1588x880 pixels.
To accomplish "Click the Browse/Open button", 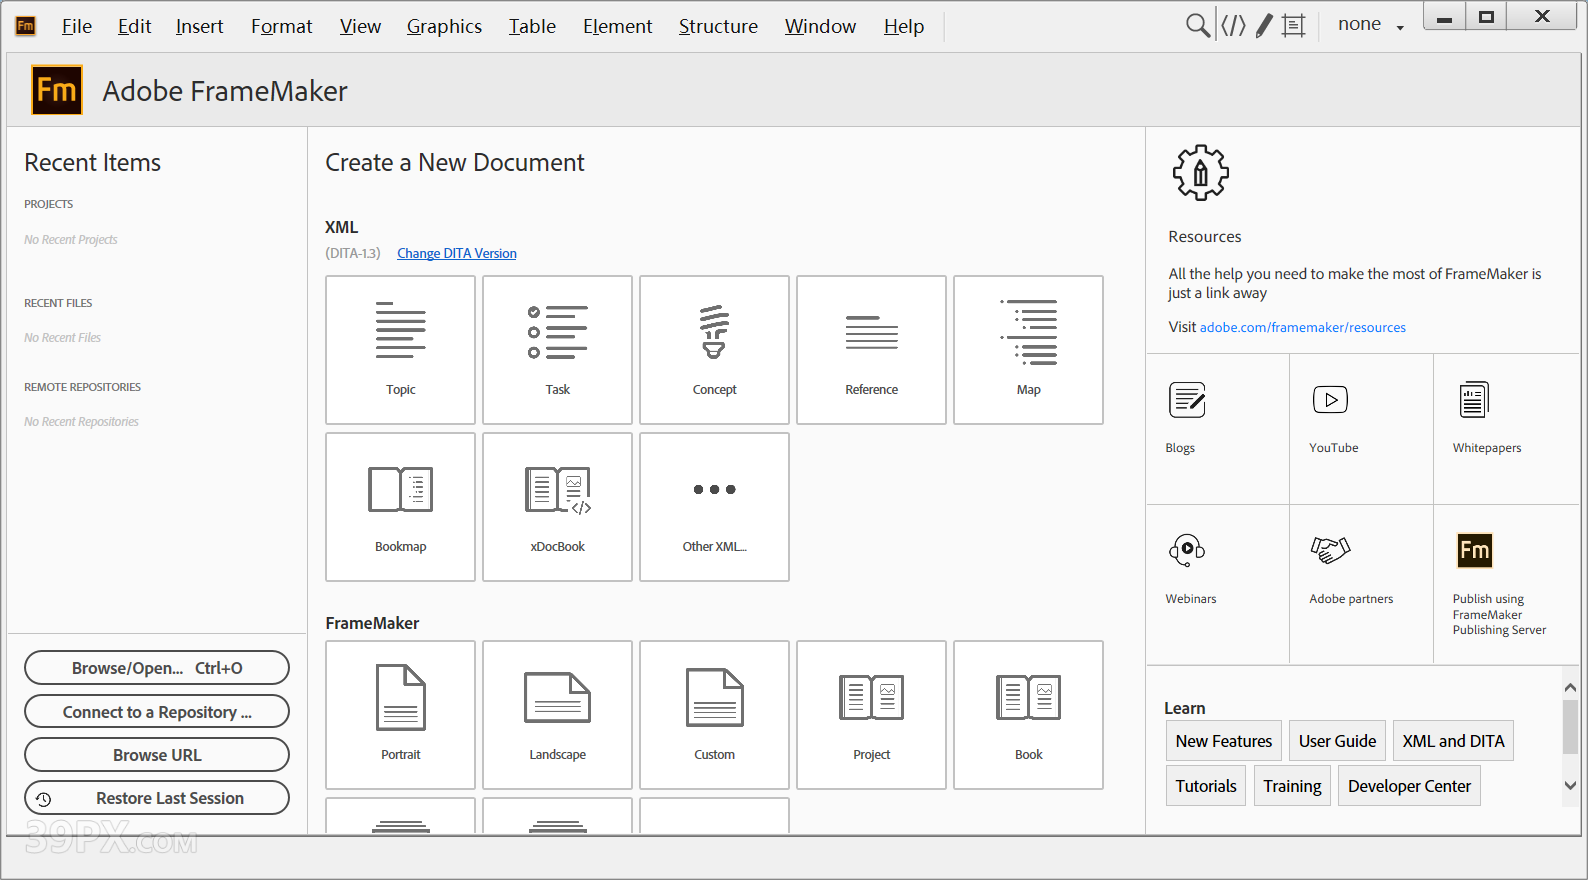I will [x=157, y=668].
